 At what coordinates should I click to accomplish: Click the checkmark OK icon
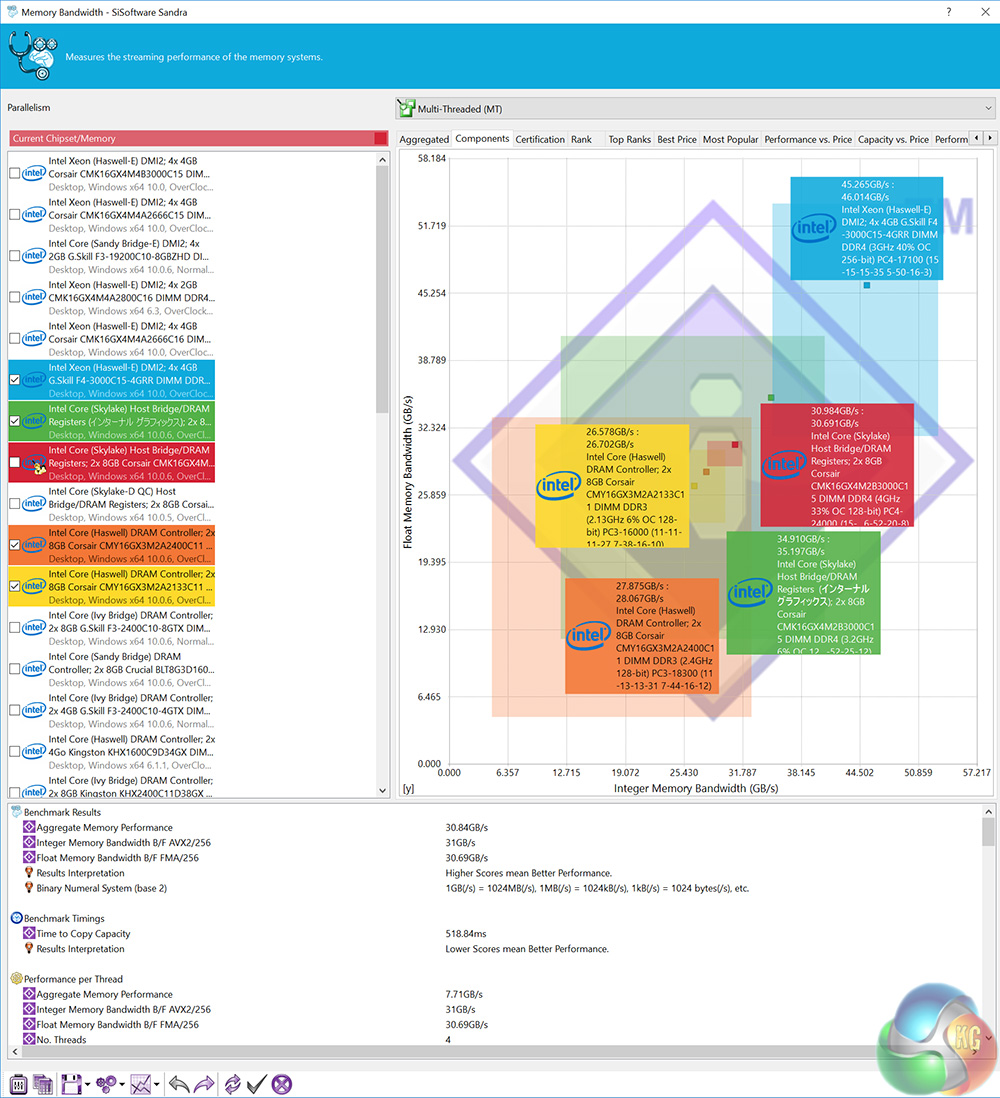tap(256, 1085)
